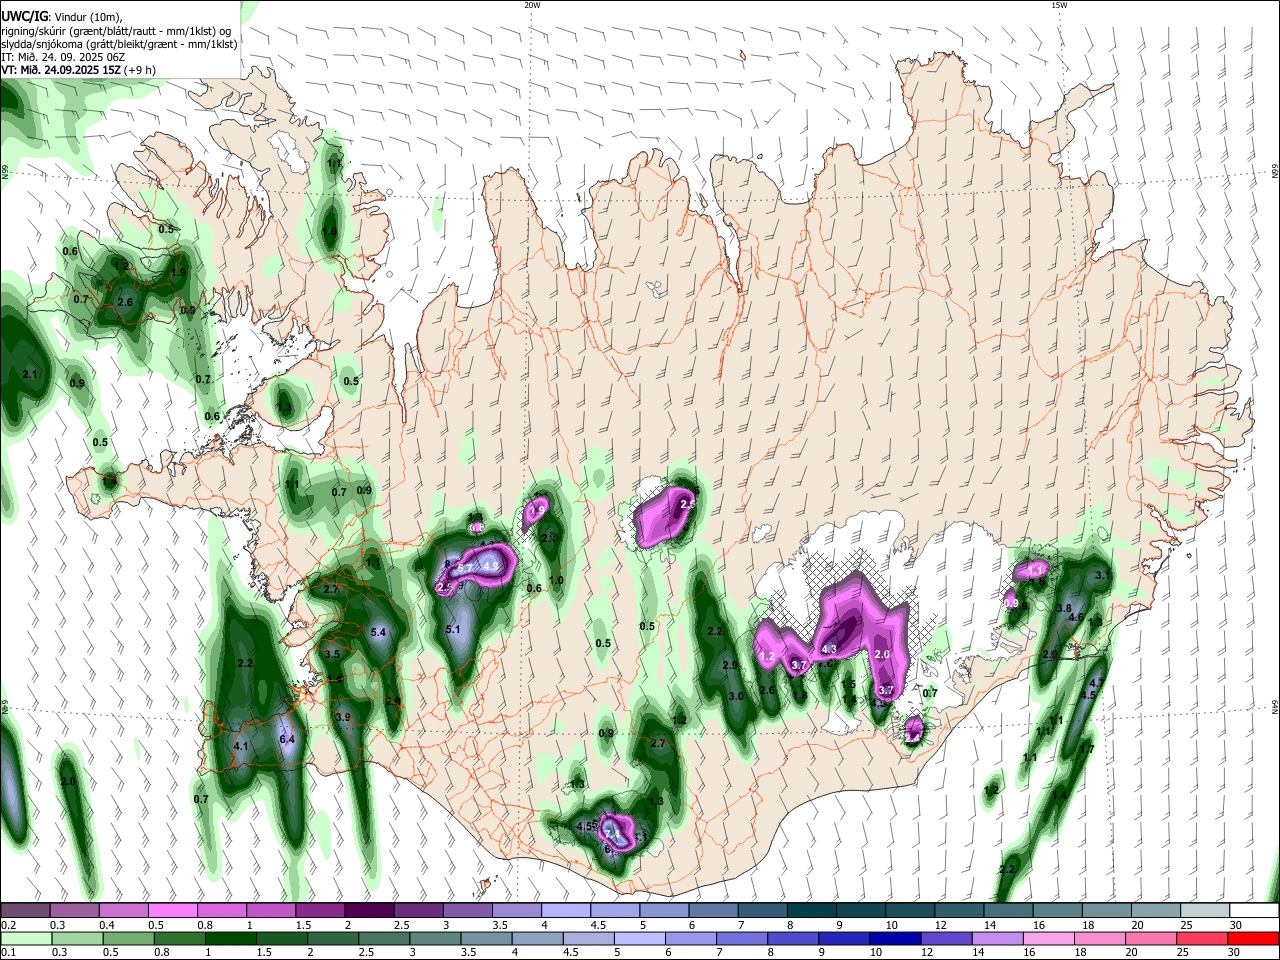Choose the violet 12 rain legend swatch
Viewport: 1280px width, 960px height.
click(x=947, y=939)
